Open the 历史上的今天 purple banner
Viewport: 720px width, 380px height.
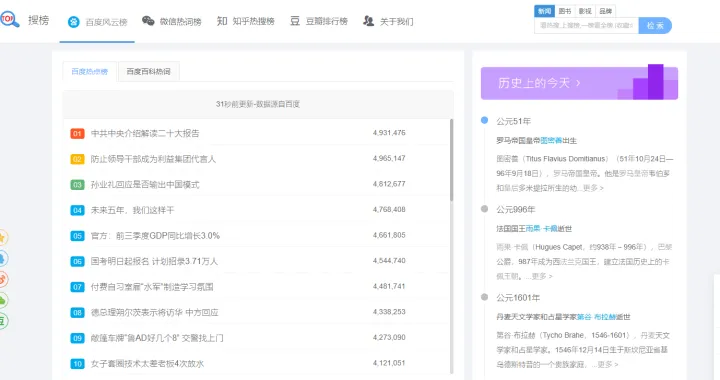pyautogui.click(x=579, y=83)
